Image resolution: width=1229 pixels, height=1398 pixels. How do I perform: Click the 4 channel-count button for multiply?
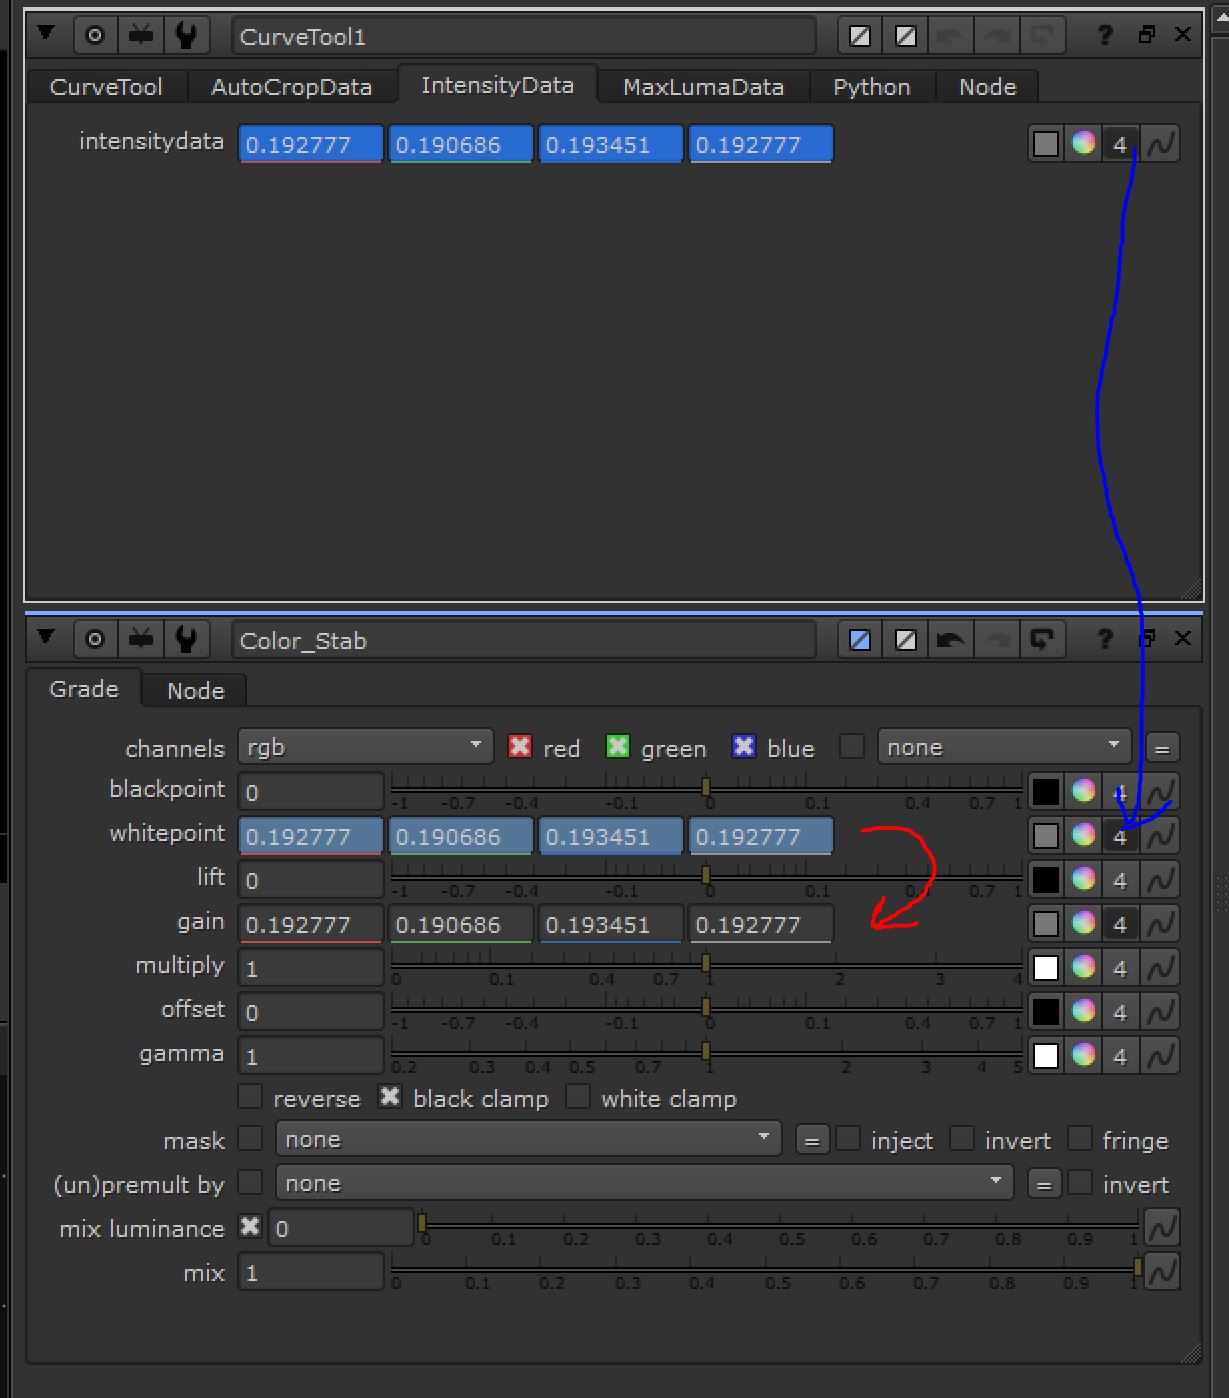click(x=1120, y=968)
